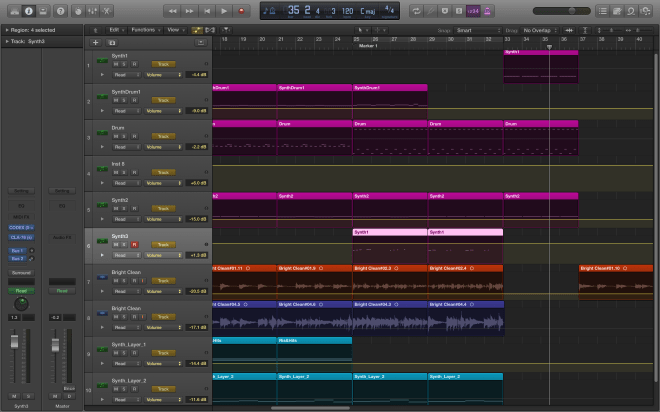Open the Drag mode No Overlap dropdown

click(x=541, y=30)
